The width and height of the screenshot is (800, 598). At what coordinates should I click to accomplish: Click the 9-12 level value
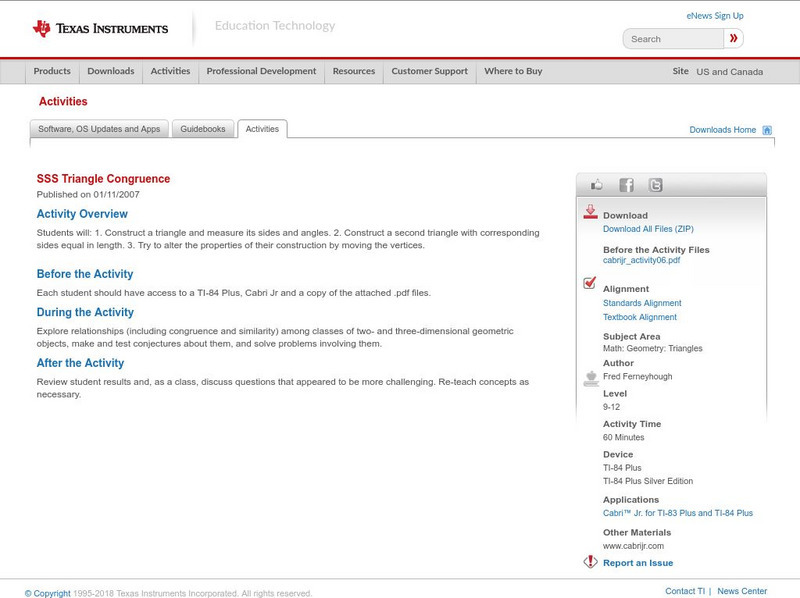pyautogui.click(x=611, y=407)
